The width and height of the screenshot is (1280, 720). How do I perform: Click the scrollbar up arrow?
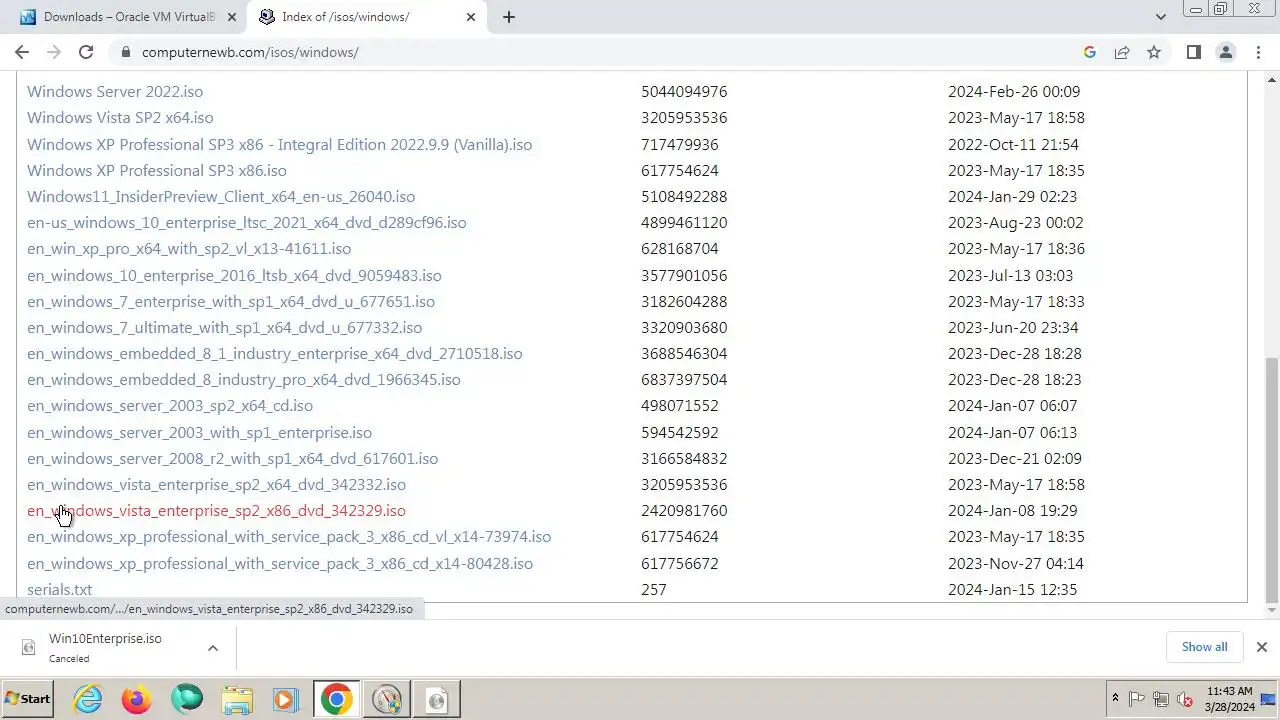pyautogui.click(x=1272, y=79)
